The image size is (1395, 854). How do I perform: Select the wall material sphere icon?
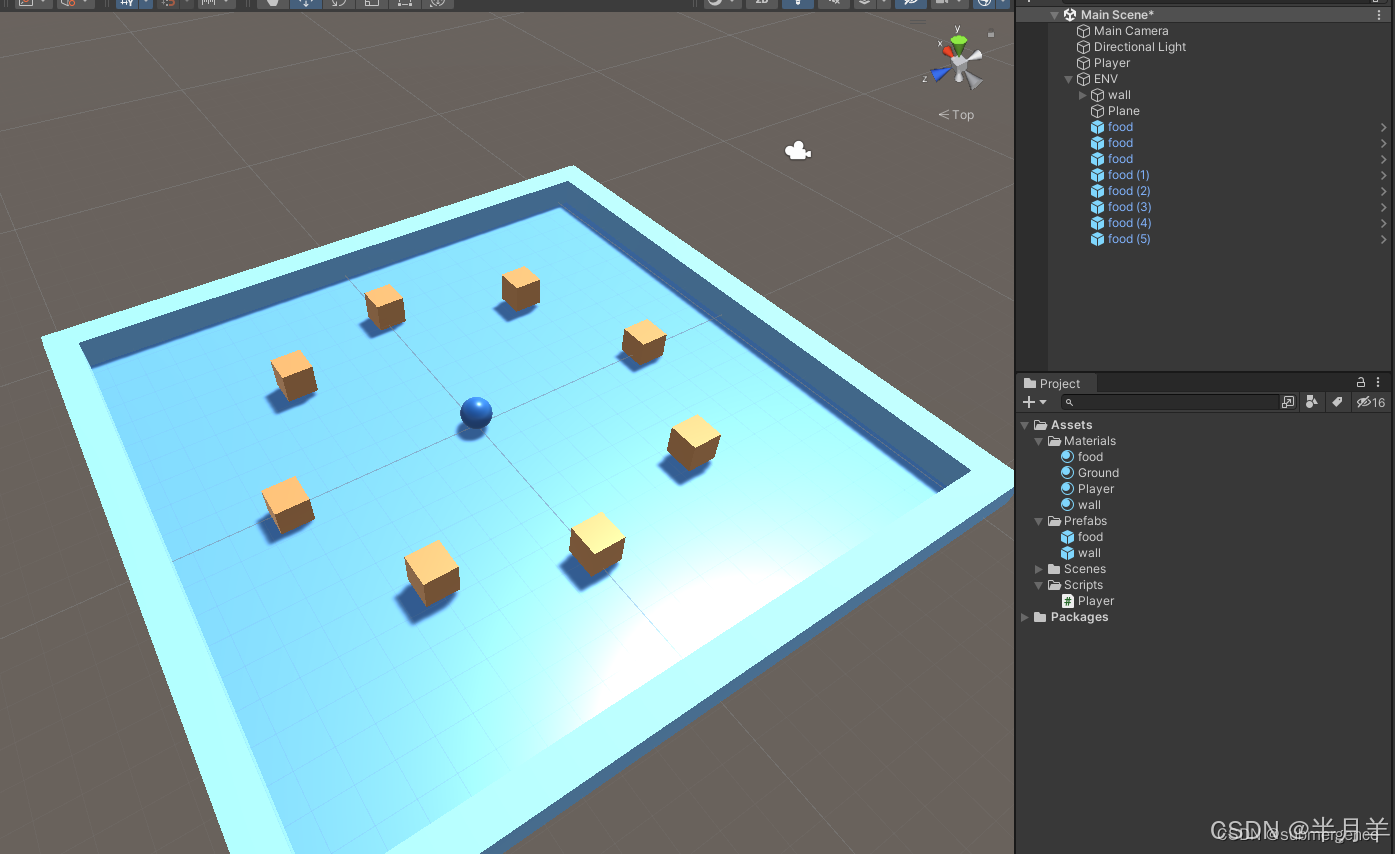1067,505
